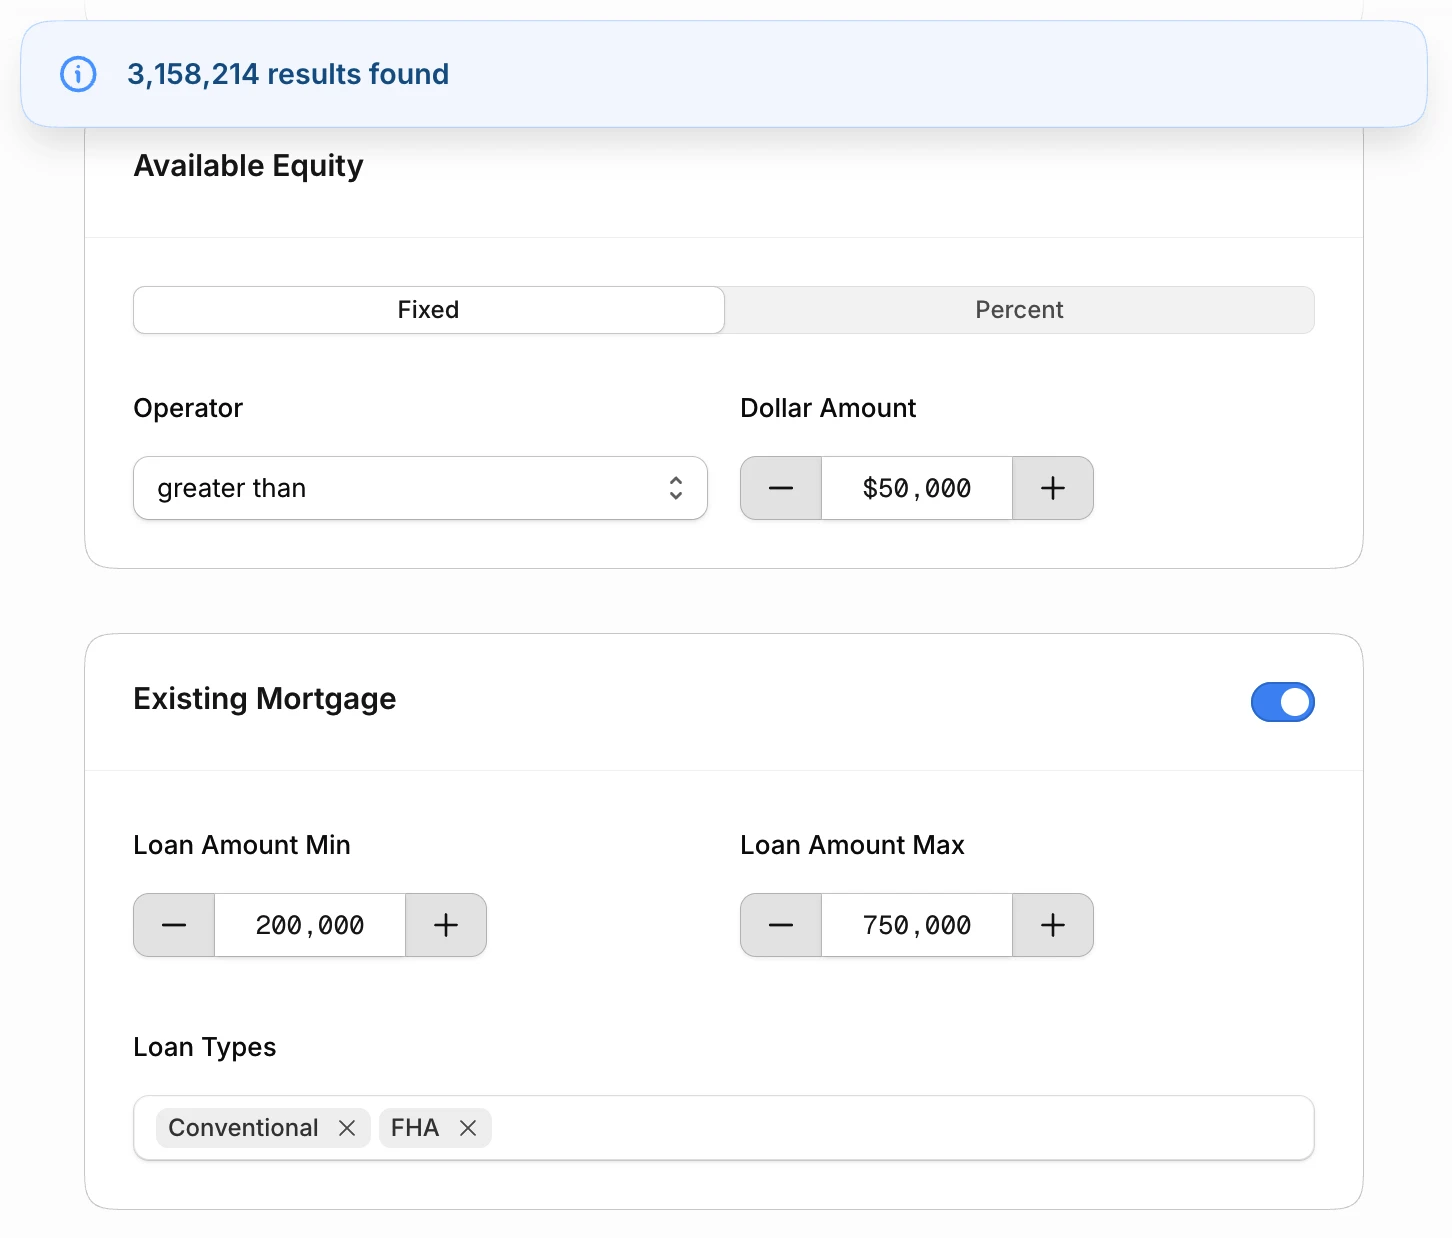Select the Fixed tab
The image size is (1452, 1238).
click(428, 310)
